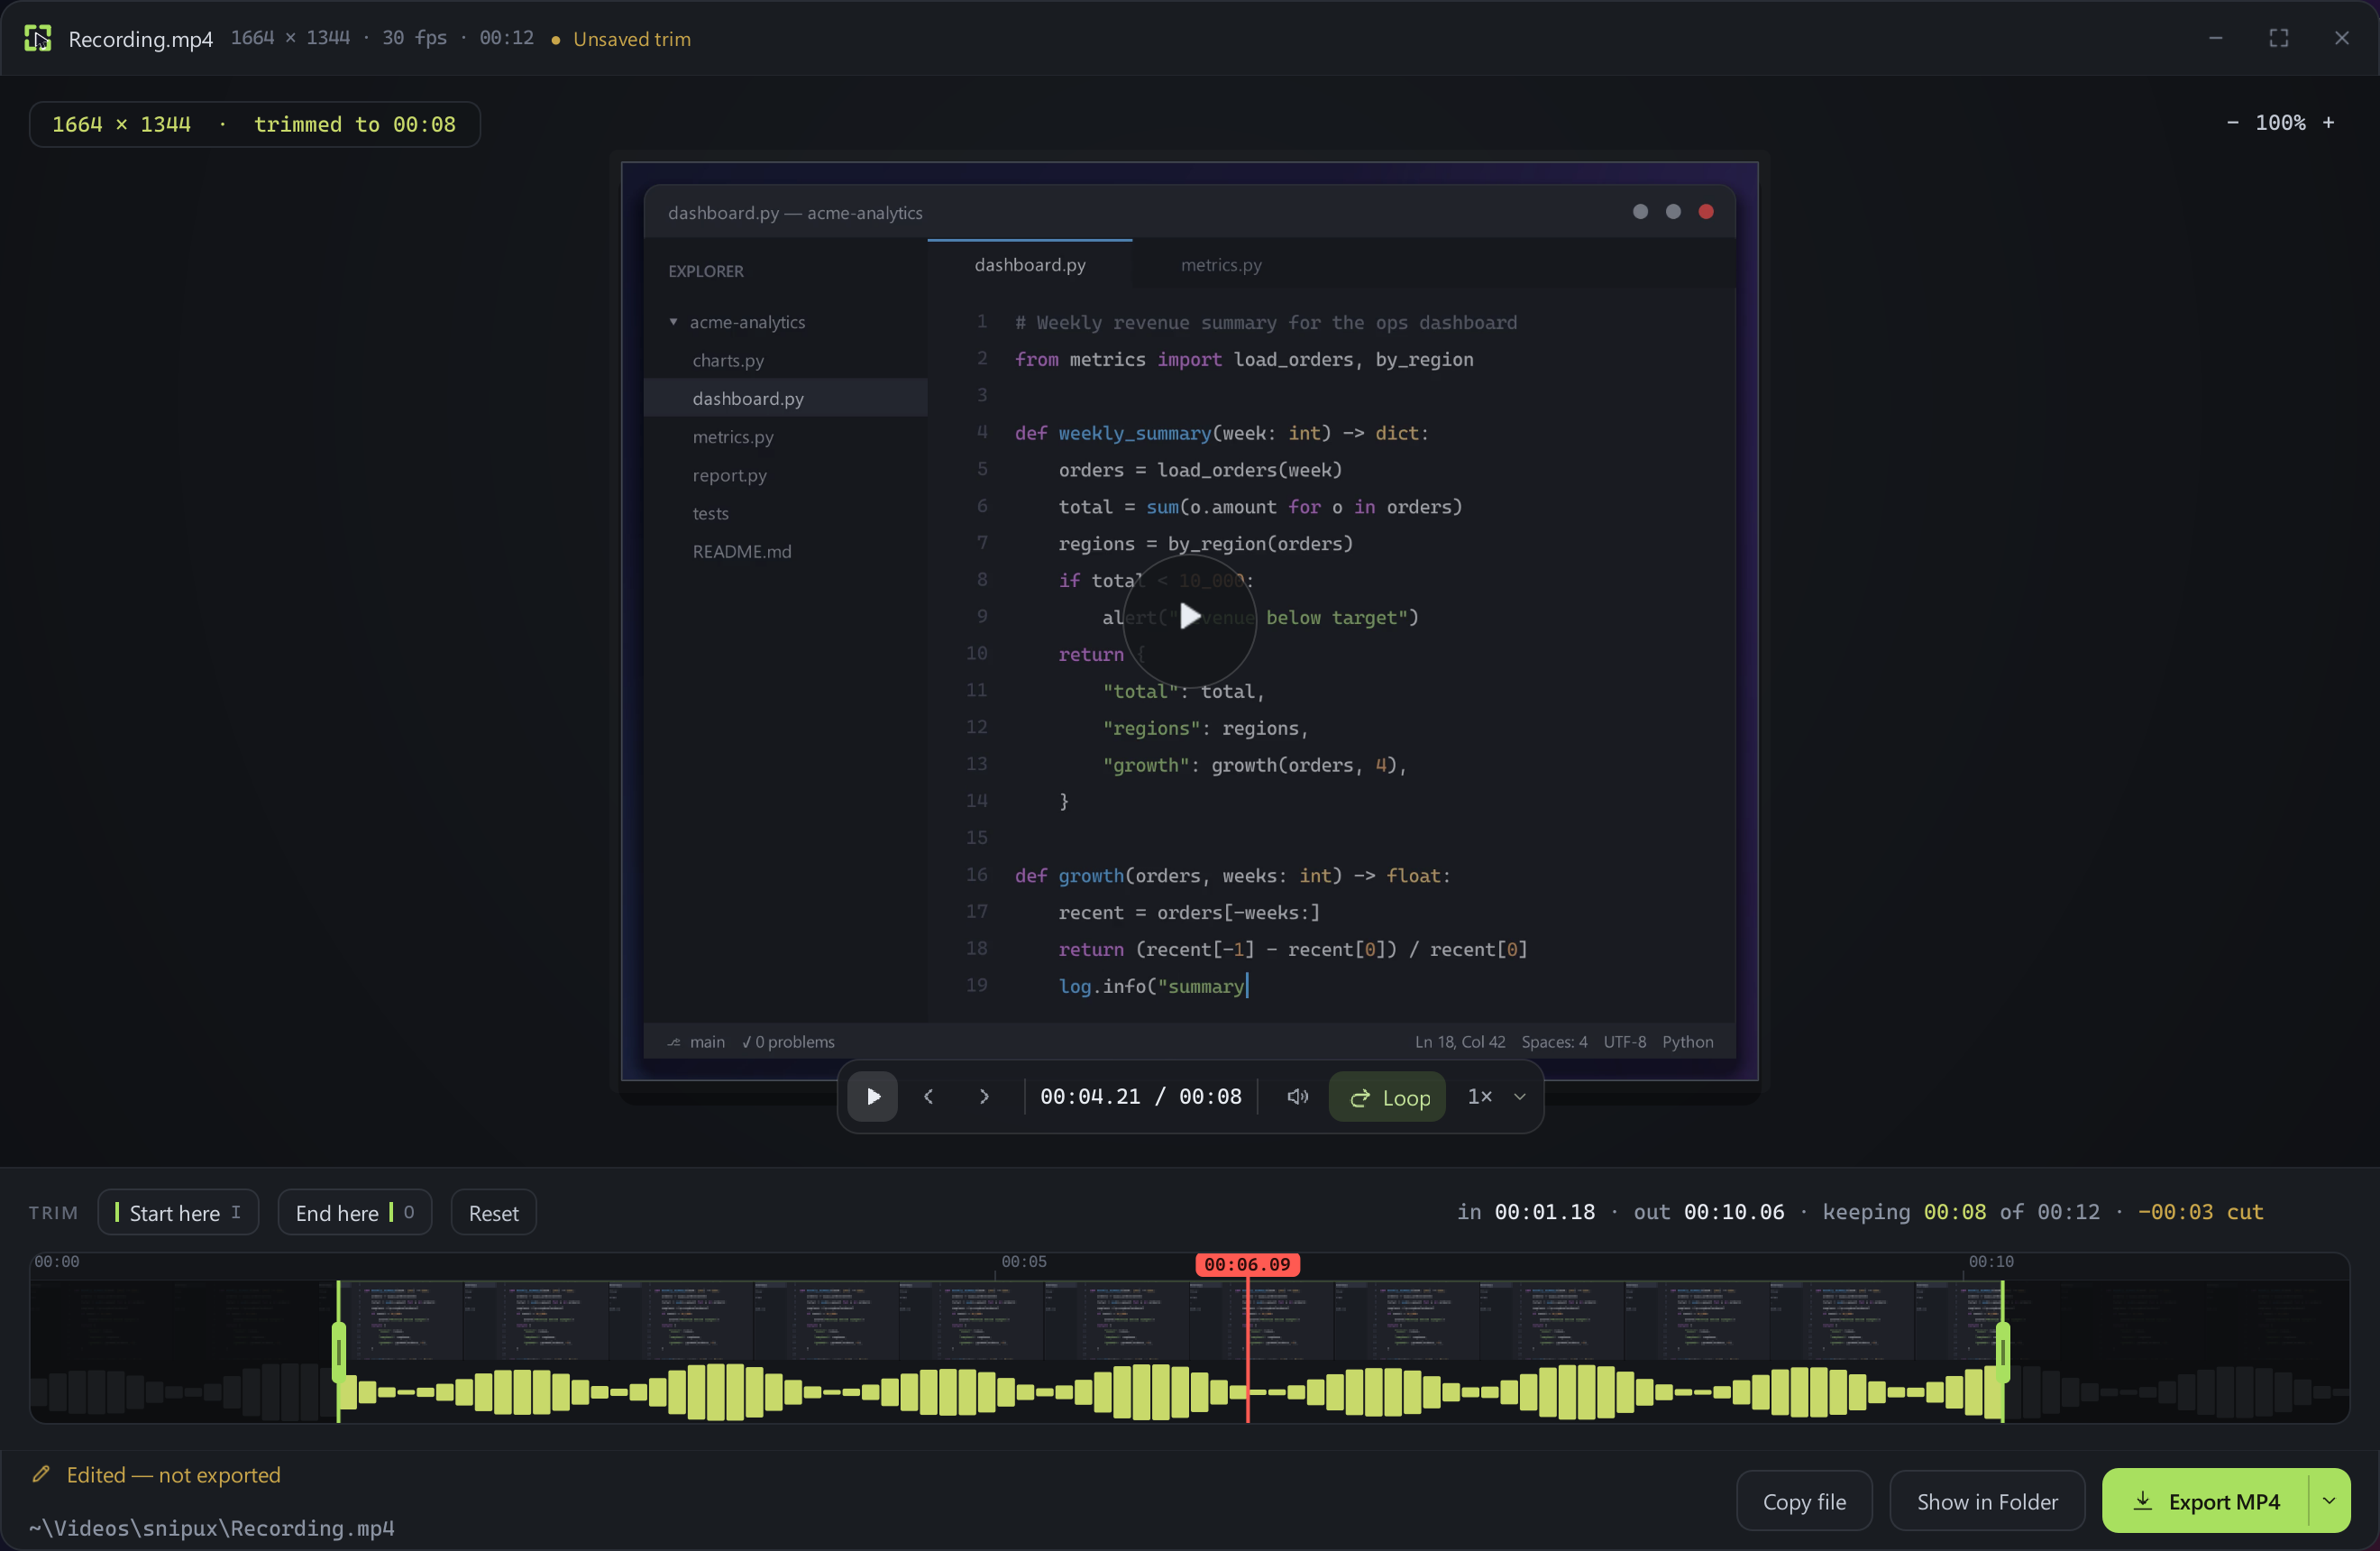This screenshot has width=2380, height=1551.
Task: Click the 00:04.21 / 00:08 time display
Action: [1141, 1097]
